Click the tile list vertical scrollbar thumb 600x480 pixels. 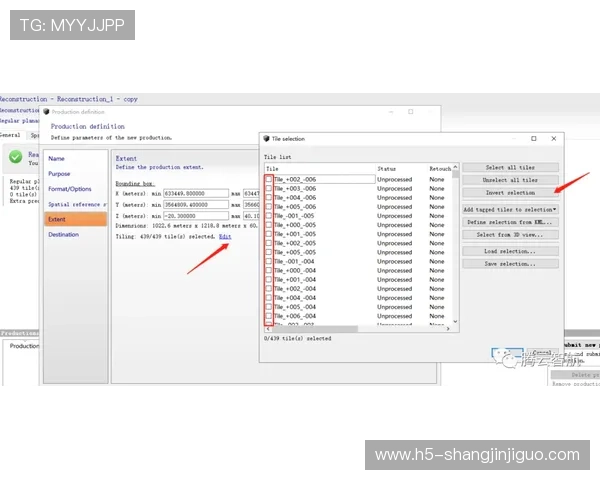tap(455, 174)
